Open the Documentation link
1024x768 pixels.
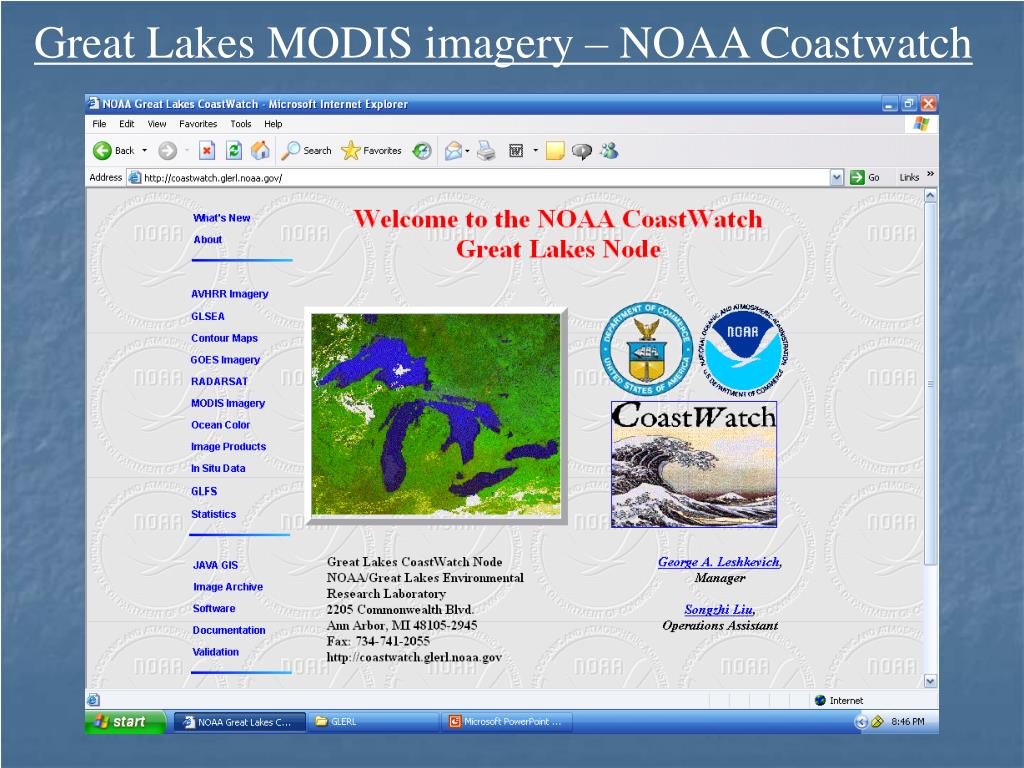click(x=229, y=630)
